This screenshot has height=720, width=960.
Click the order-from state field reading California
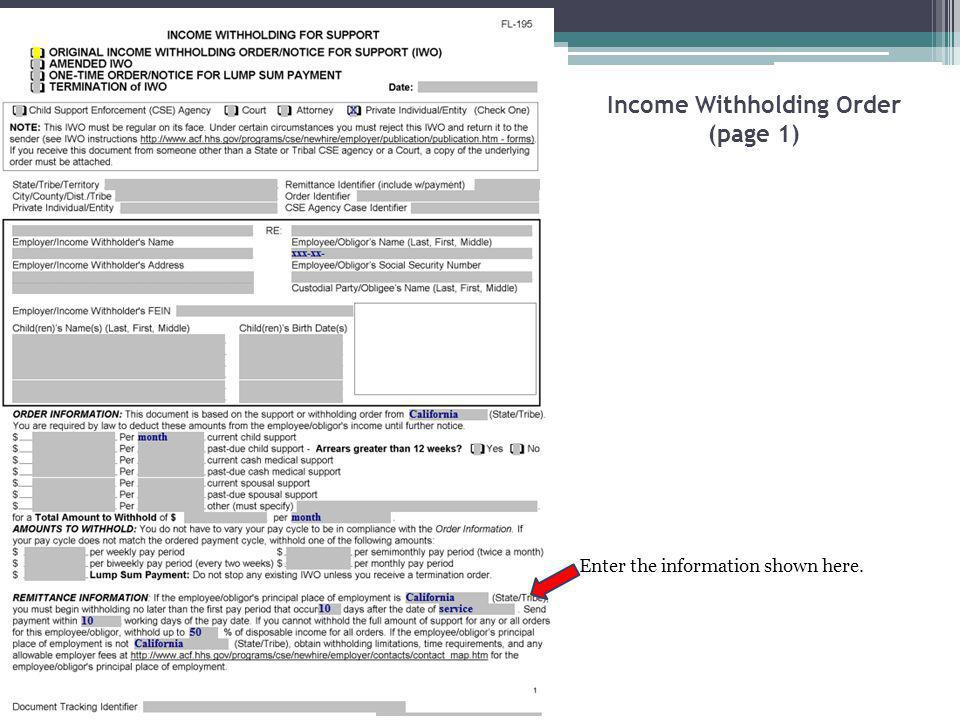tap(448, 415)
